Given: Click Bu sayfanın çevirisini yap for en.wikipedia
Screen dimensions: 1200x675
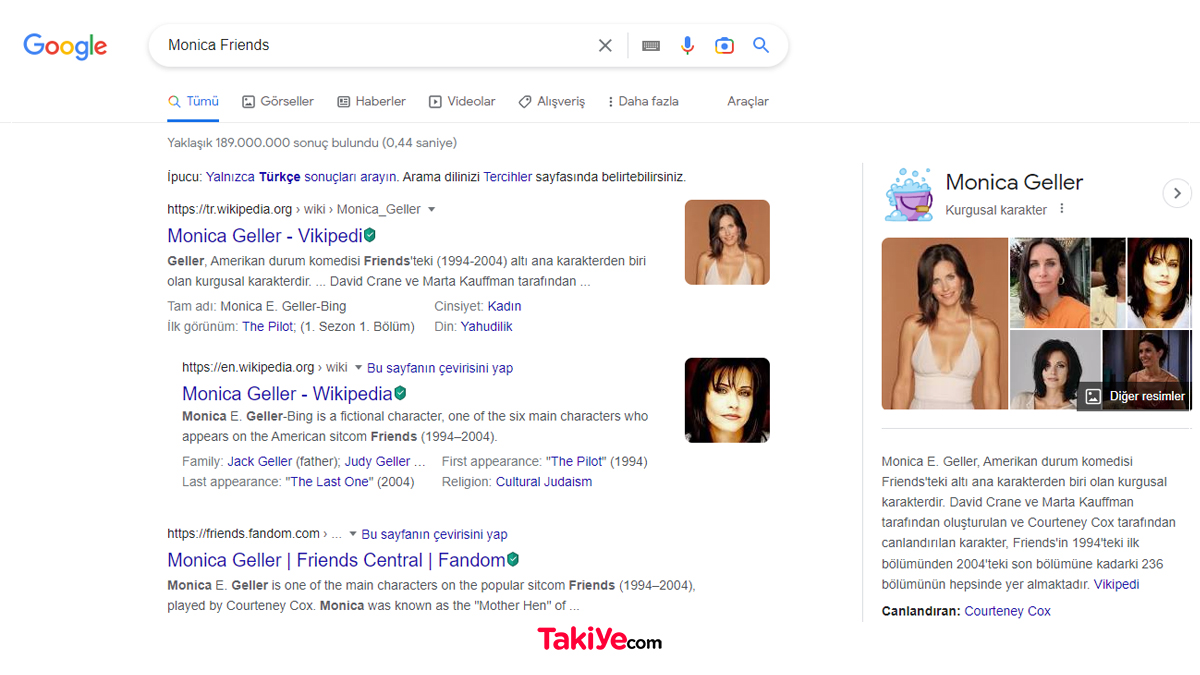Looking at the screenshot, I should 440,368.
